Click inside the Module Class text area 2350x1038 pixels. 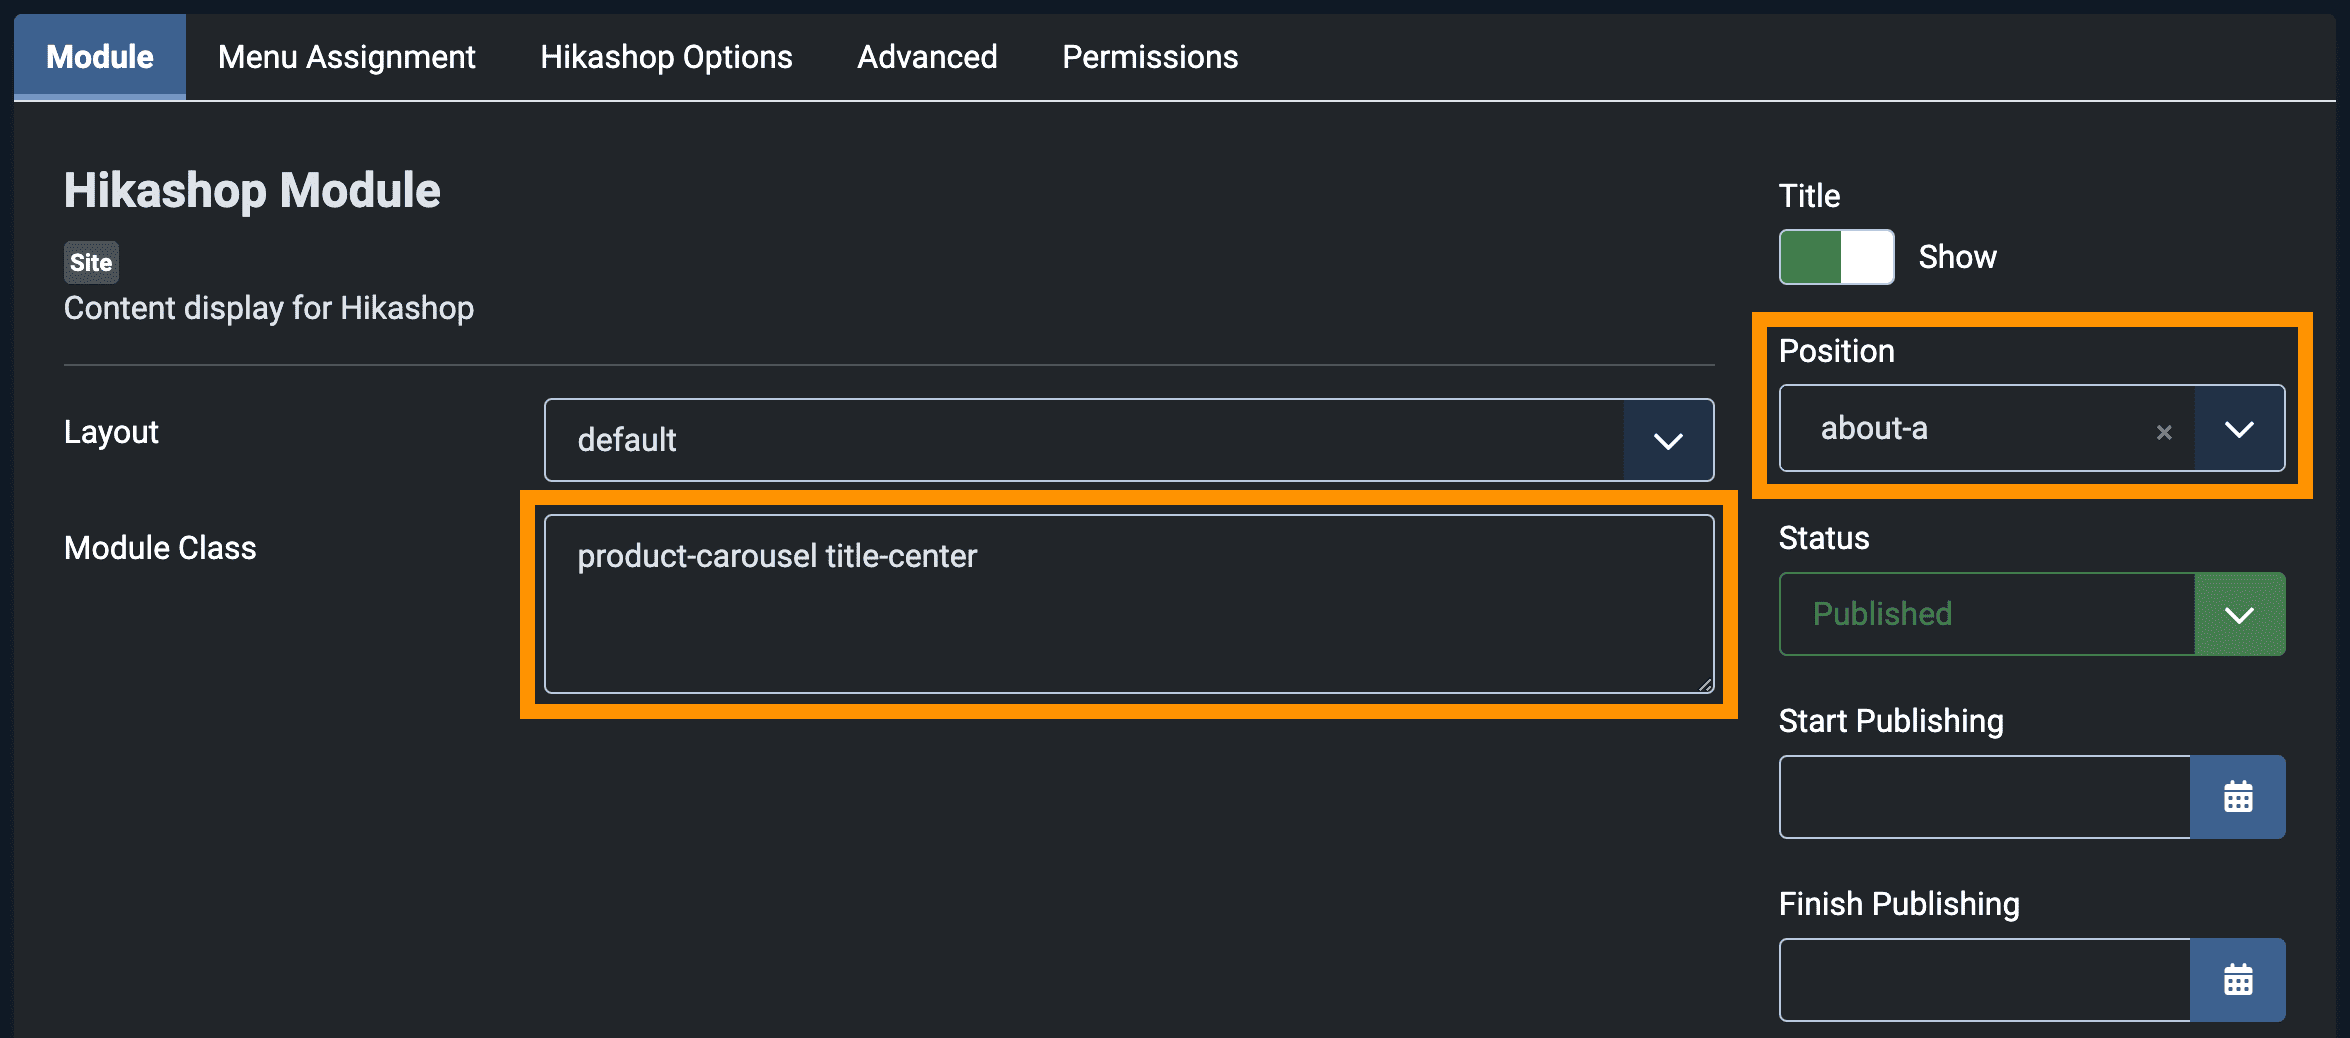point(1129,604)
